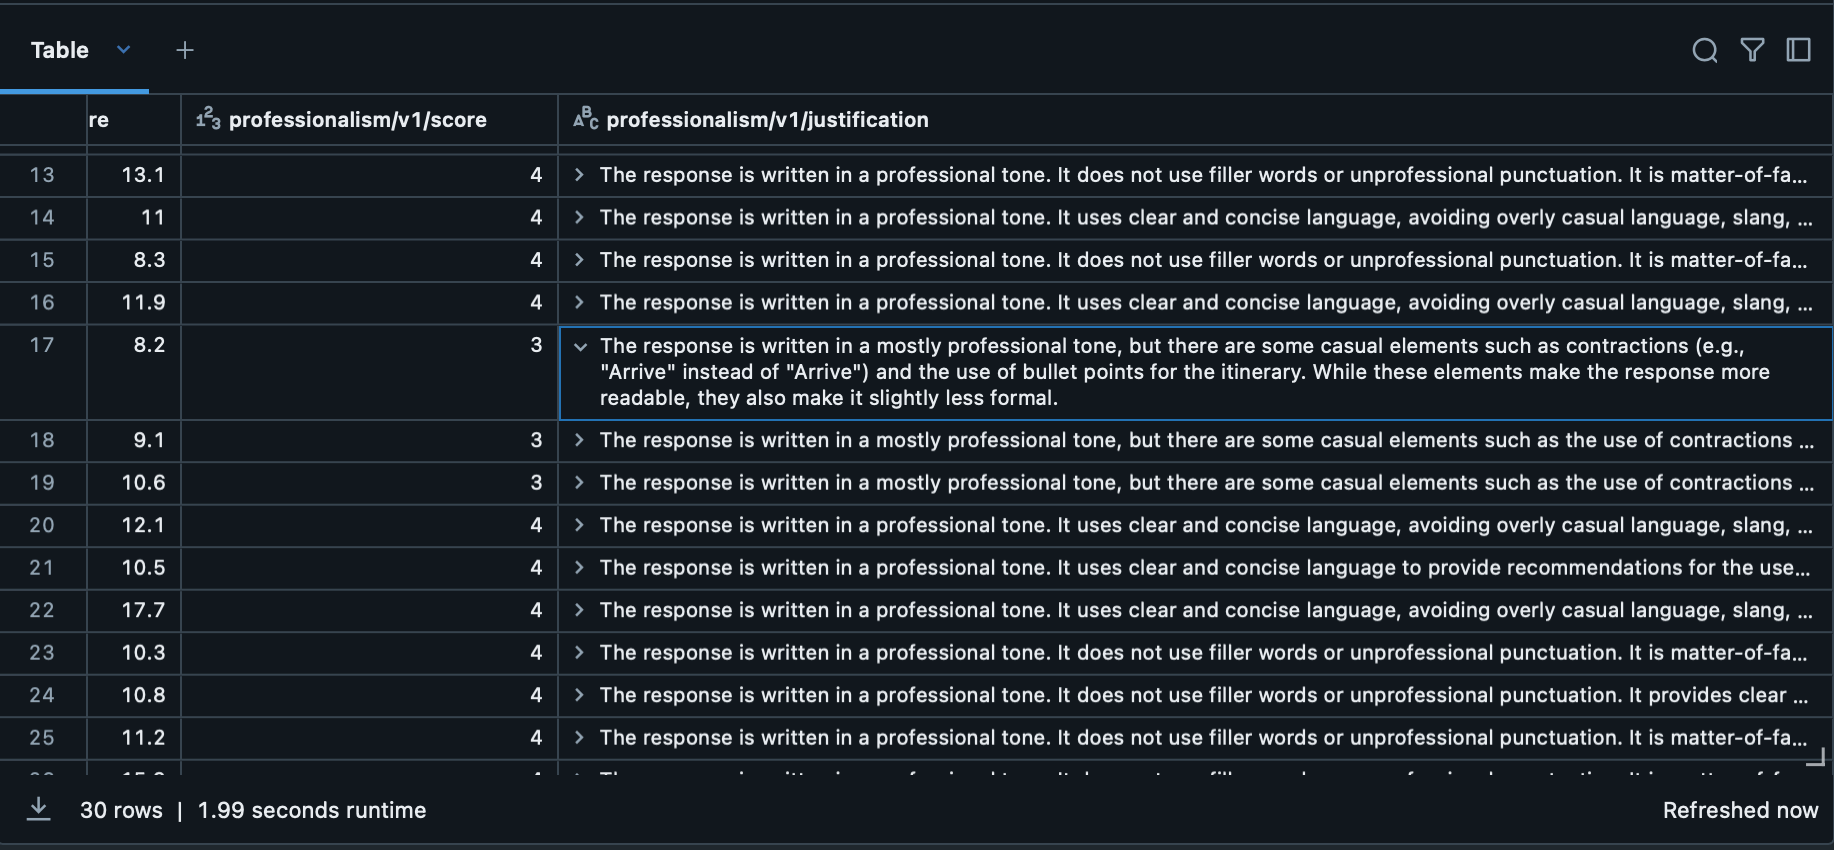Expand row 21 justification text
Screen dimensions: 1834x850
tap(579, 568)
